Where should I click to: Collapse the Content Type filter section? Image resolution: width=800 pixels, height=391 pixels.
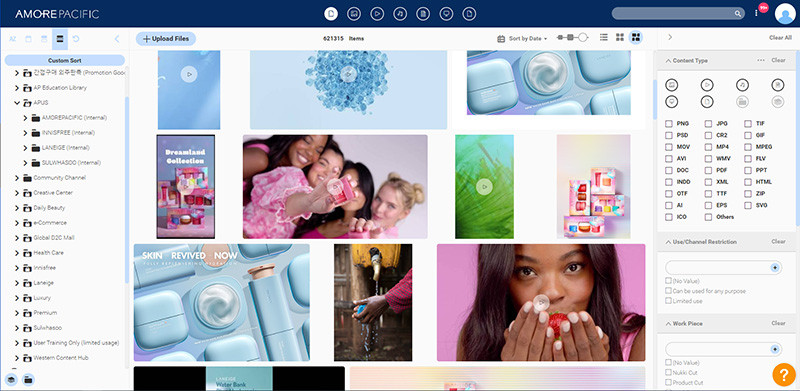668,60
